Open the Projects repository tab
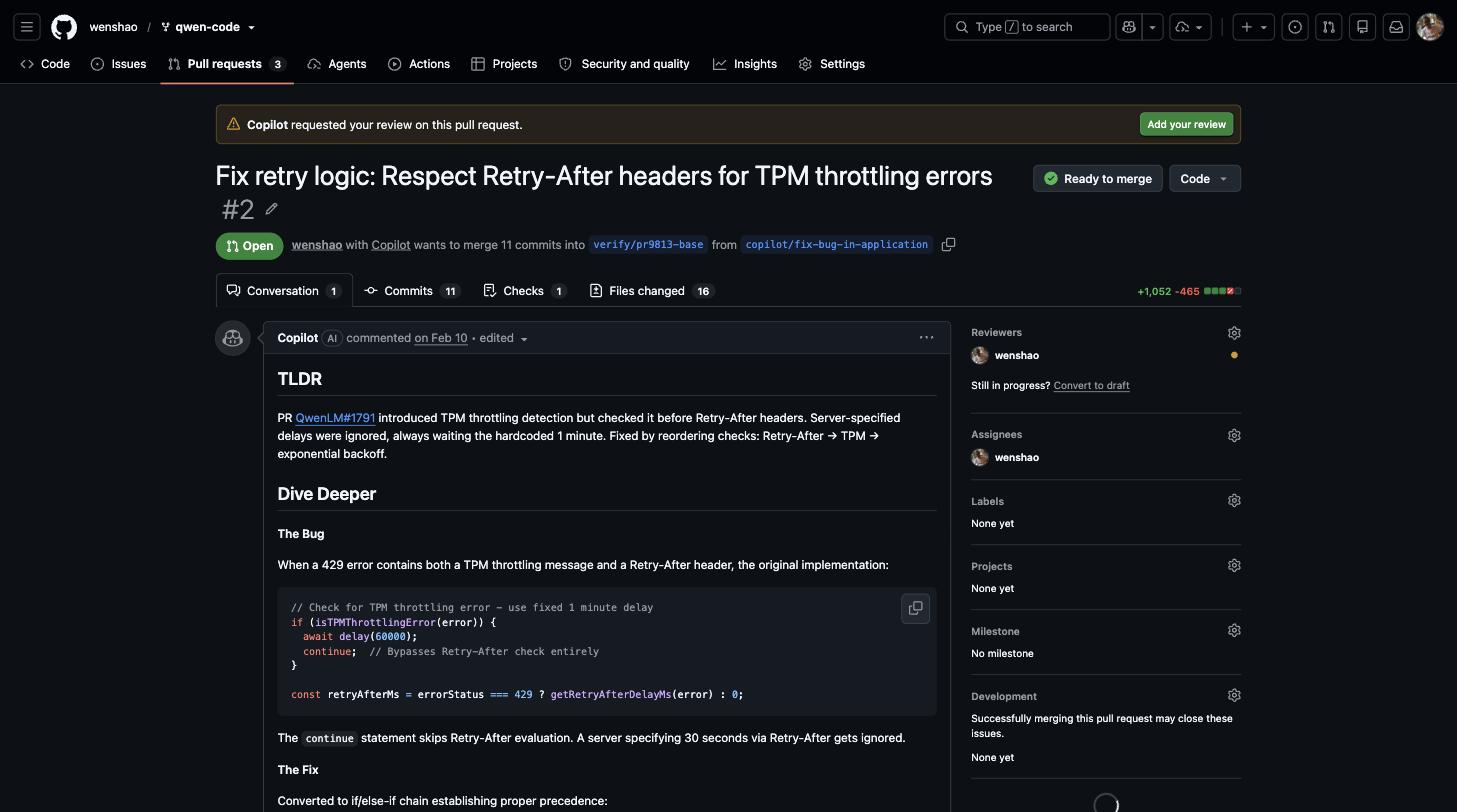Viewport: 1457px width, 812px height. tap(504, 64)
